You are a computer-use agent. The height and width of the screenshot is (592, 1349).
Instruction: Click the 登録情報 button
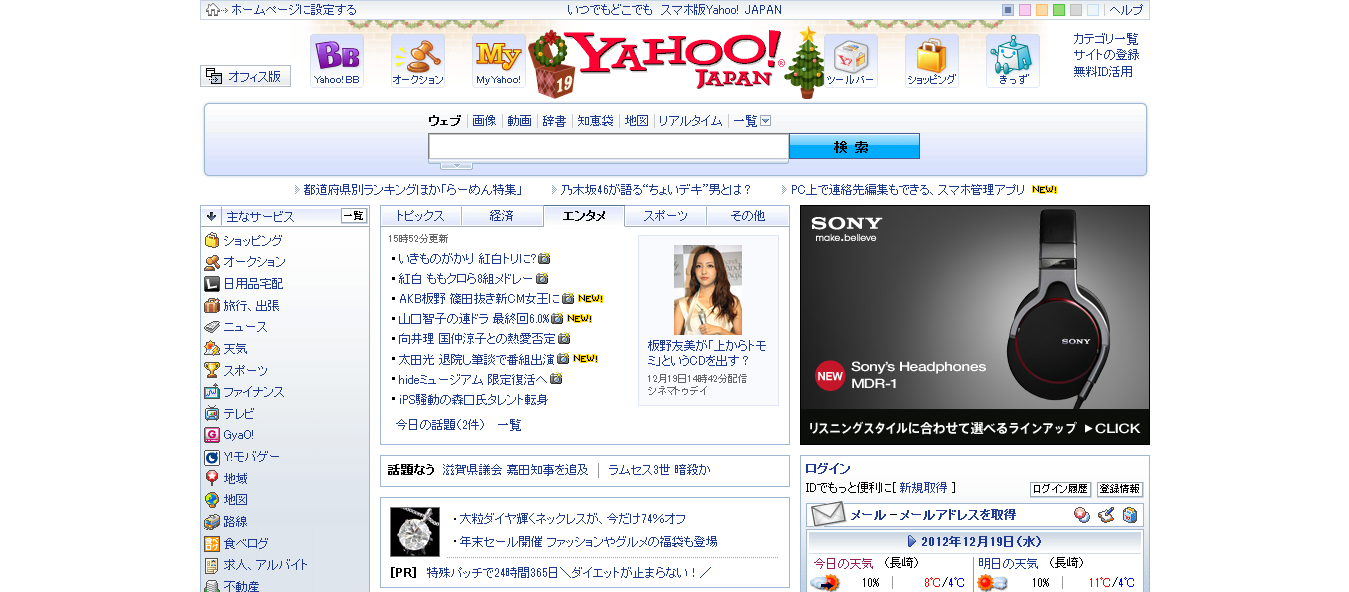click(x=1120, y=490)
